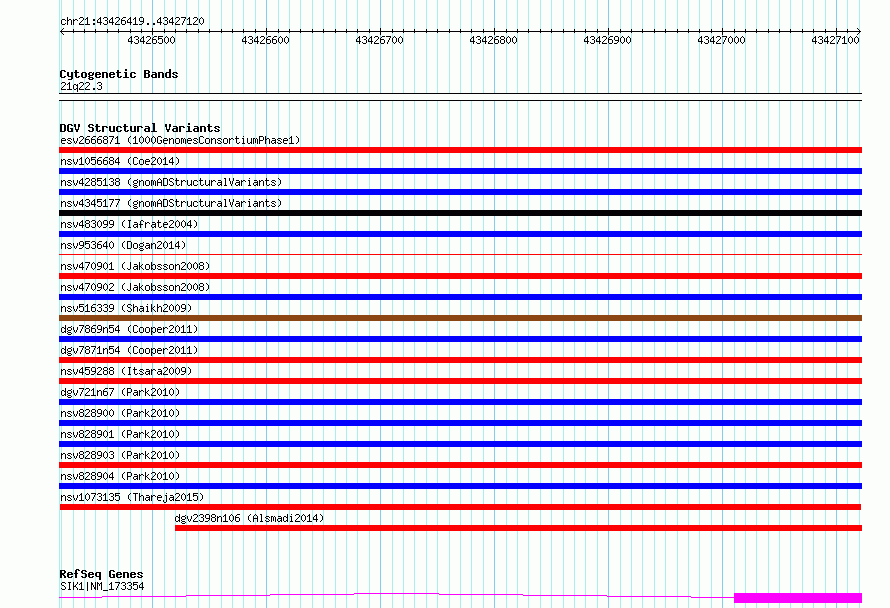Click ruler position 43427100
The height and width of the screenshot is (608, 890).
836,40
